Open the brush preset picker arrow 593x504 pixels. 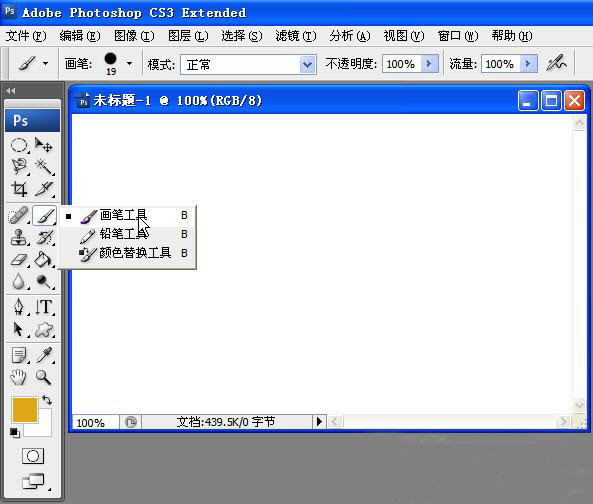coord(129,63)
